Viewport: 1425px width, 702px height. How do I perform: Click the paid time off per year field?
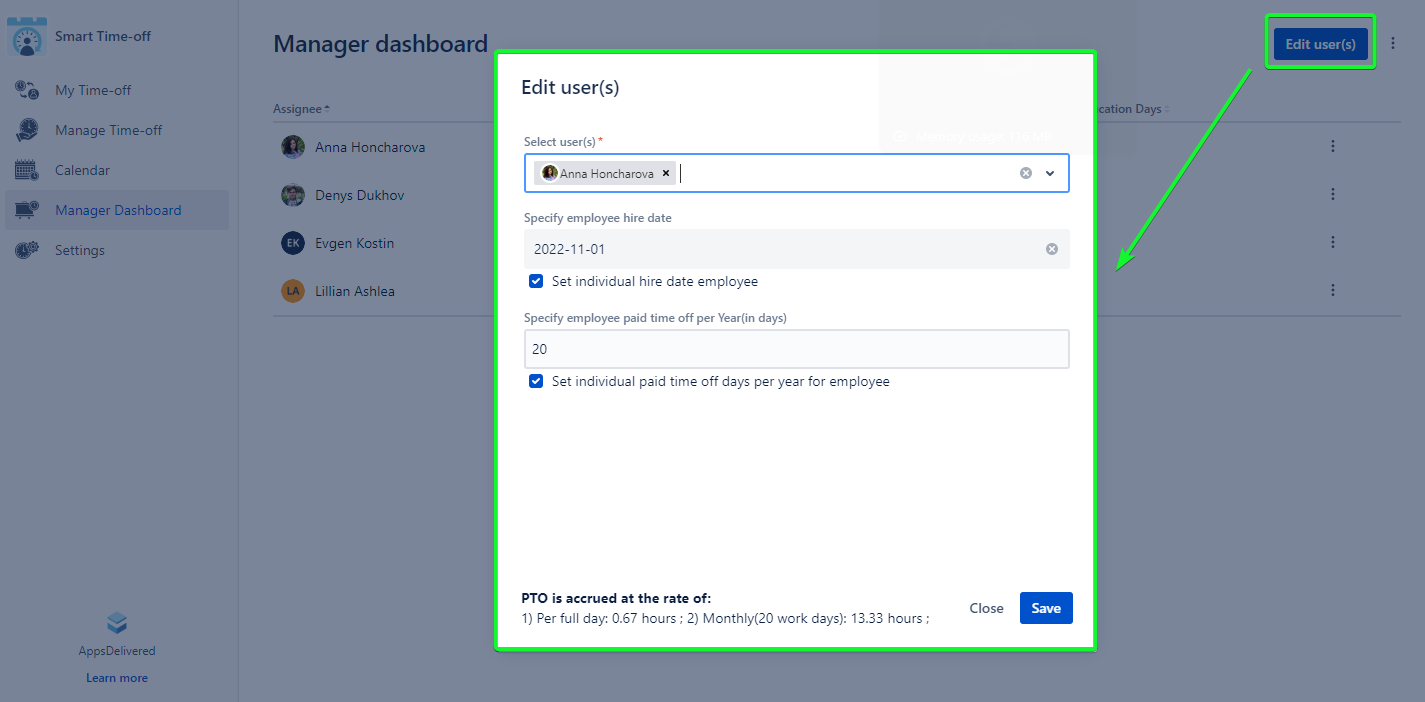point(796,349)
